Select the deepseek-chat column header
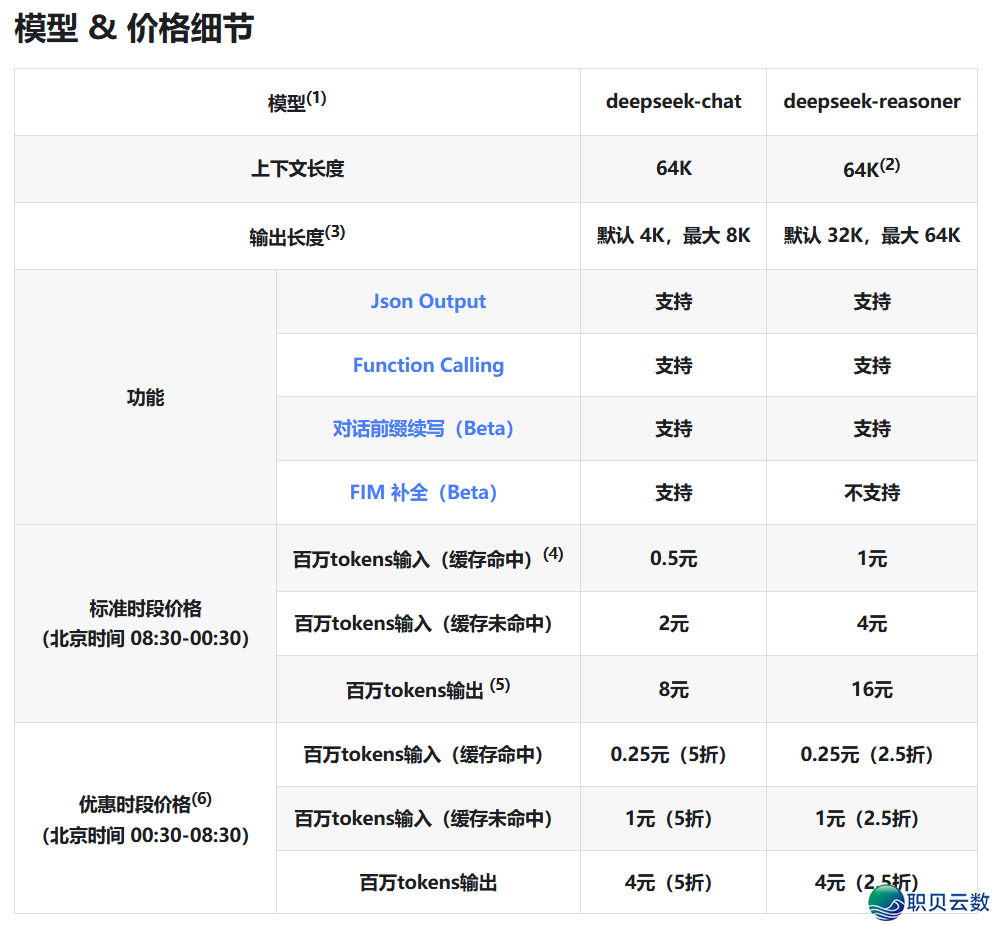This screenshot has height=927, width=997. point(673,102)
